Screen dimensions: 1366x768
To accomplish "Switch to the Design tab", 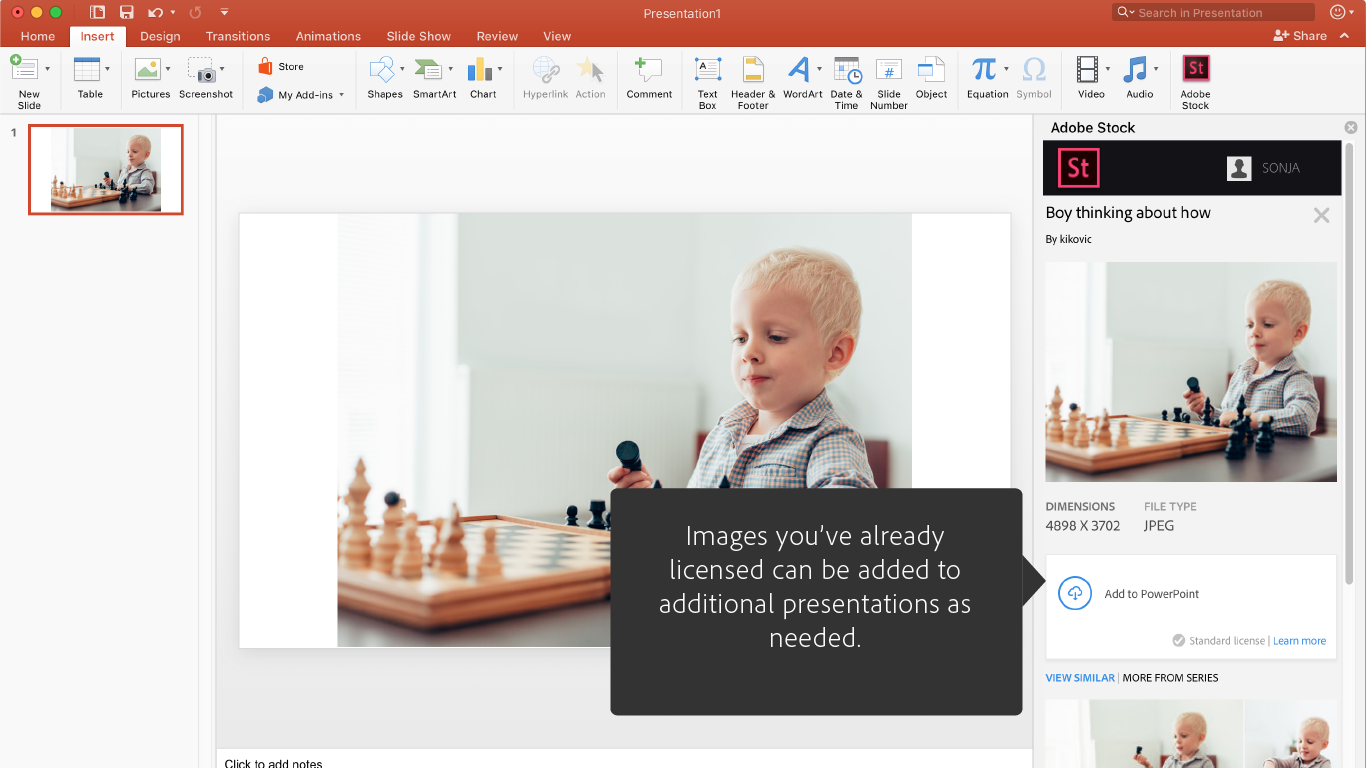I will point(160,36).
